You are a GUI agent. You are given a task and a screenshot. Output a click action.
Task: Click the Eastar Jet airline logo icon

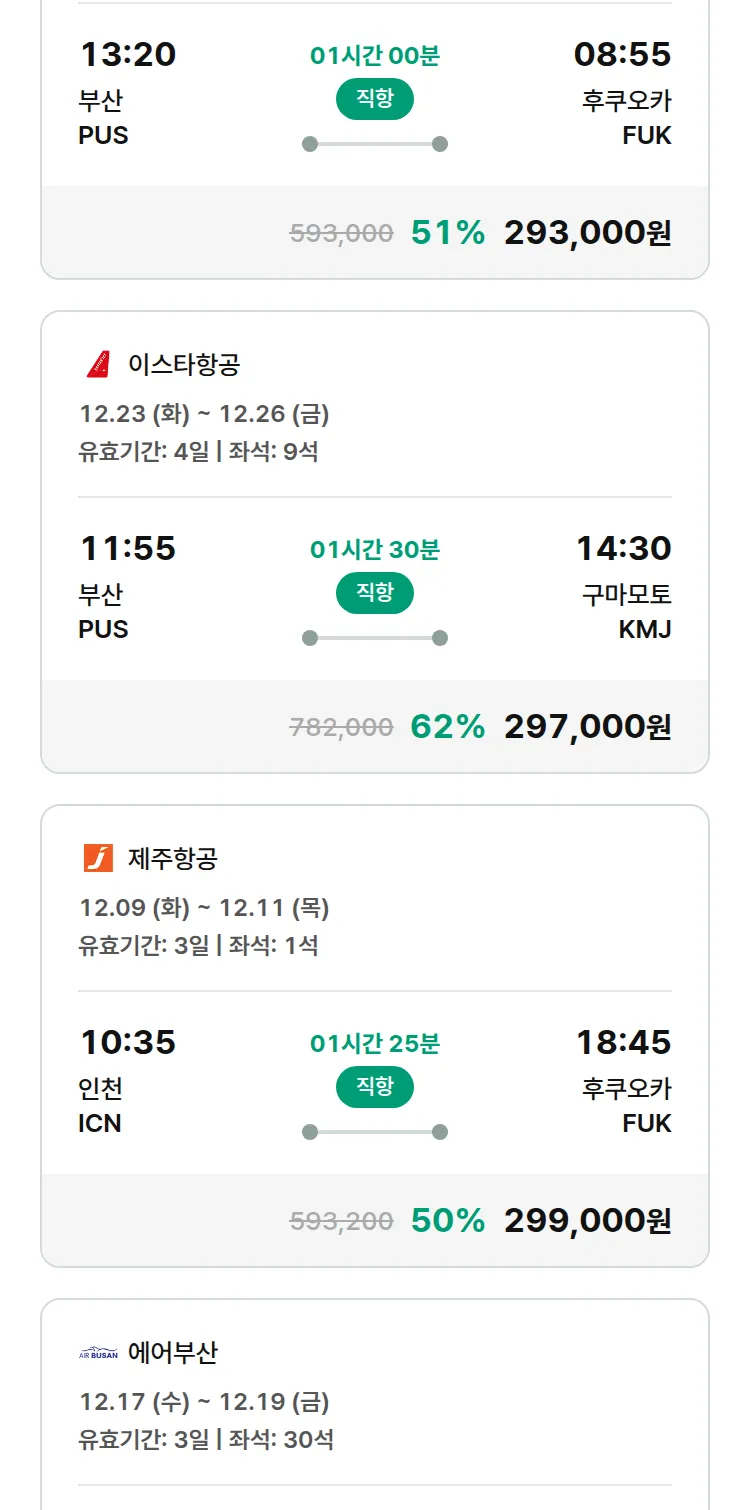[98, 364]
